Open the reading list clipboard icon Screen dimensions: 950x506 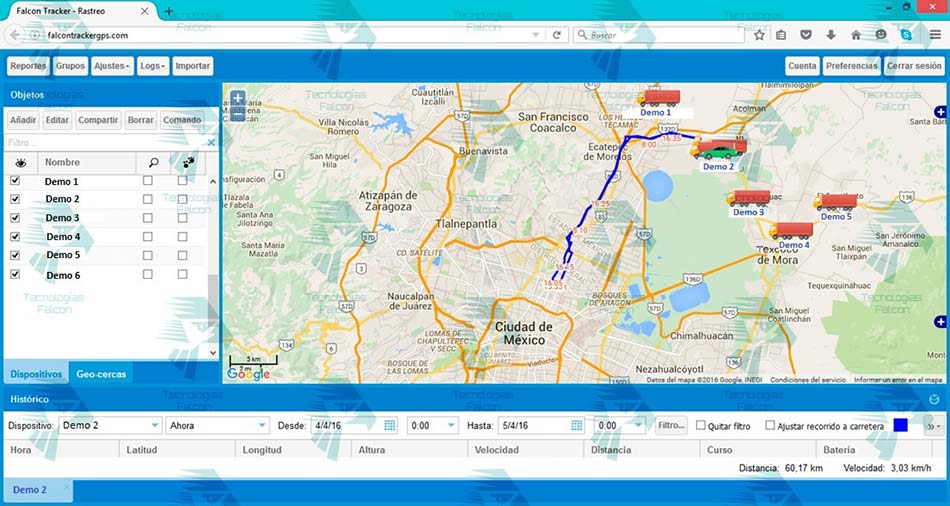[x=781, y=35]
